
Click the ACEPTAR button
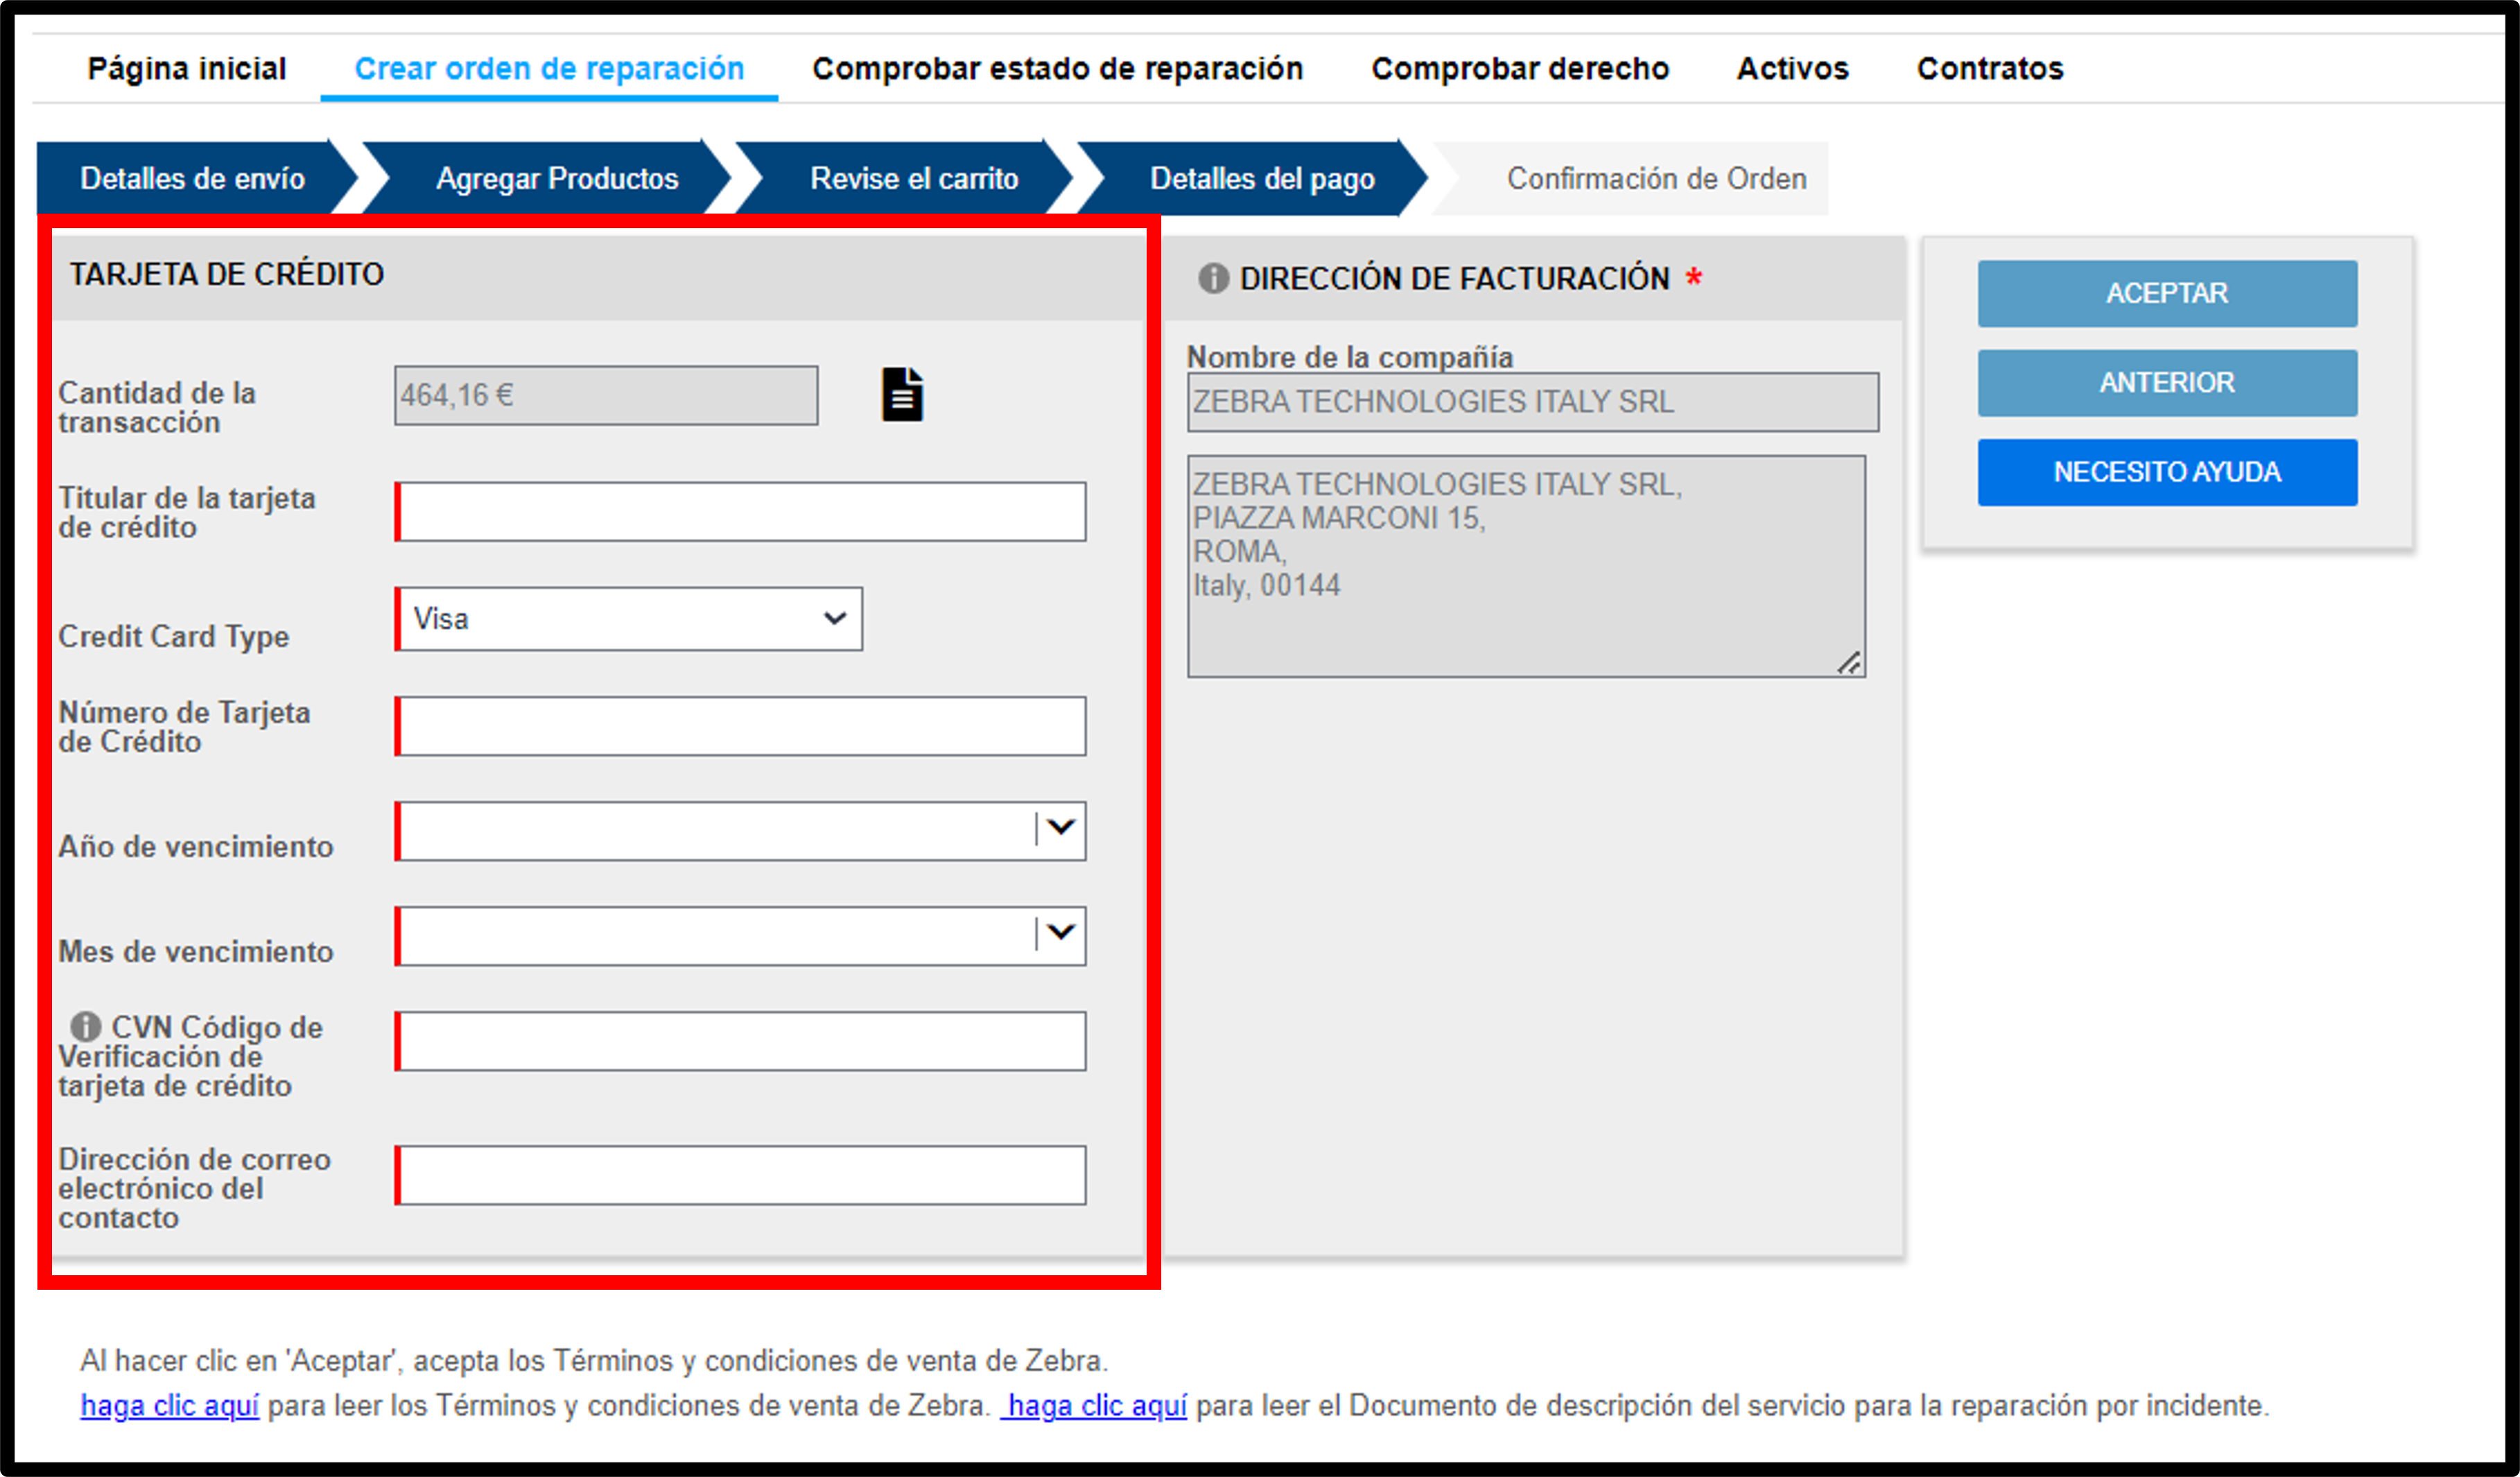coord(2166,293)
